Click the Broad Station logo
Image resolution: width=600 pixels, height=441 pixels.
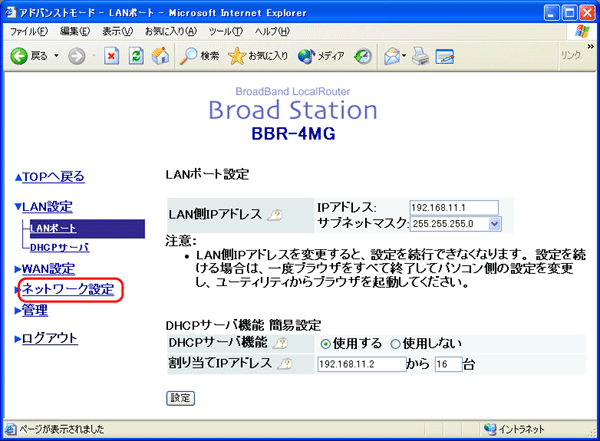[293, 109]
